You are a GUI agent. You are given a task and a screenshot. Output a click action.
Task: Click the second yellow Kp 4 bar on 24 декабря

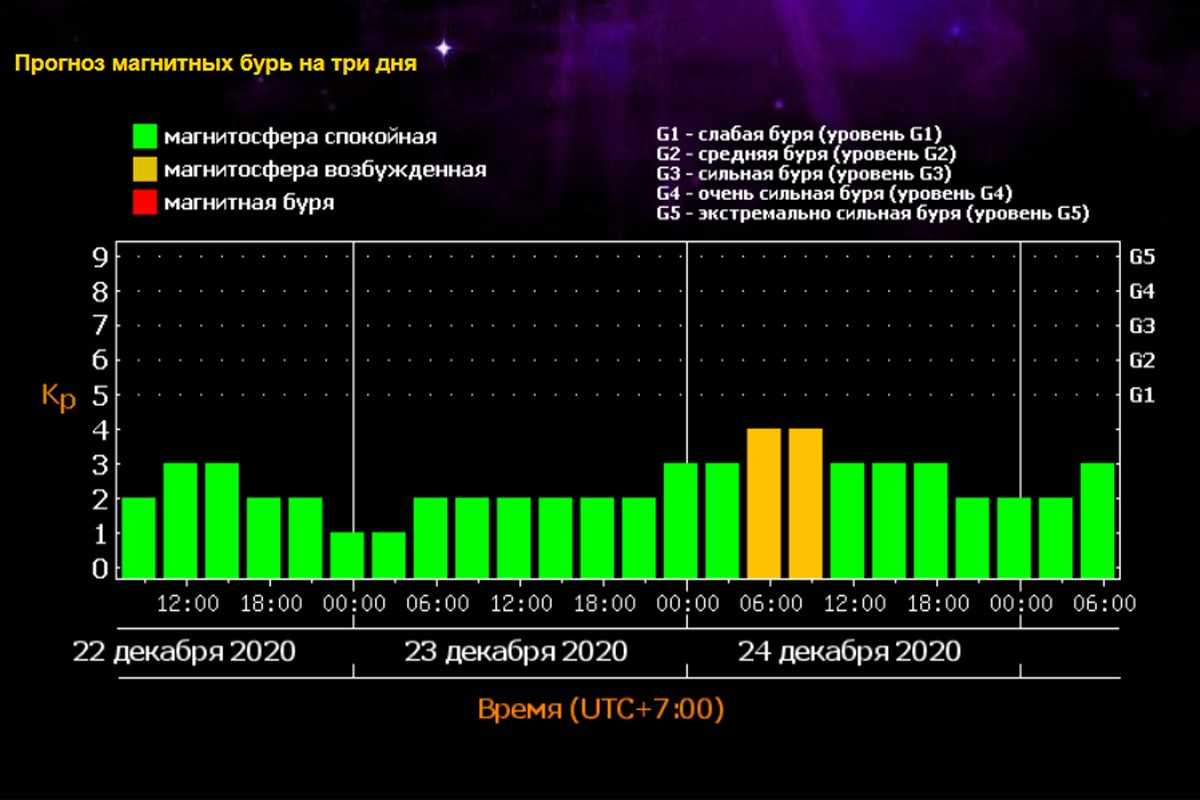(806, 503)
